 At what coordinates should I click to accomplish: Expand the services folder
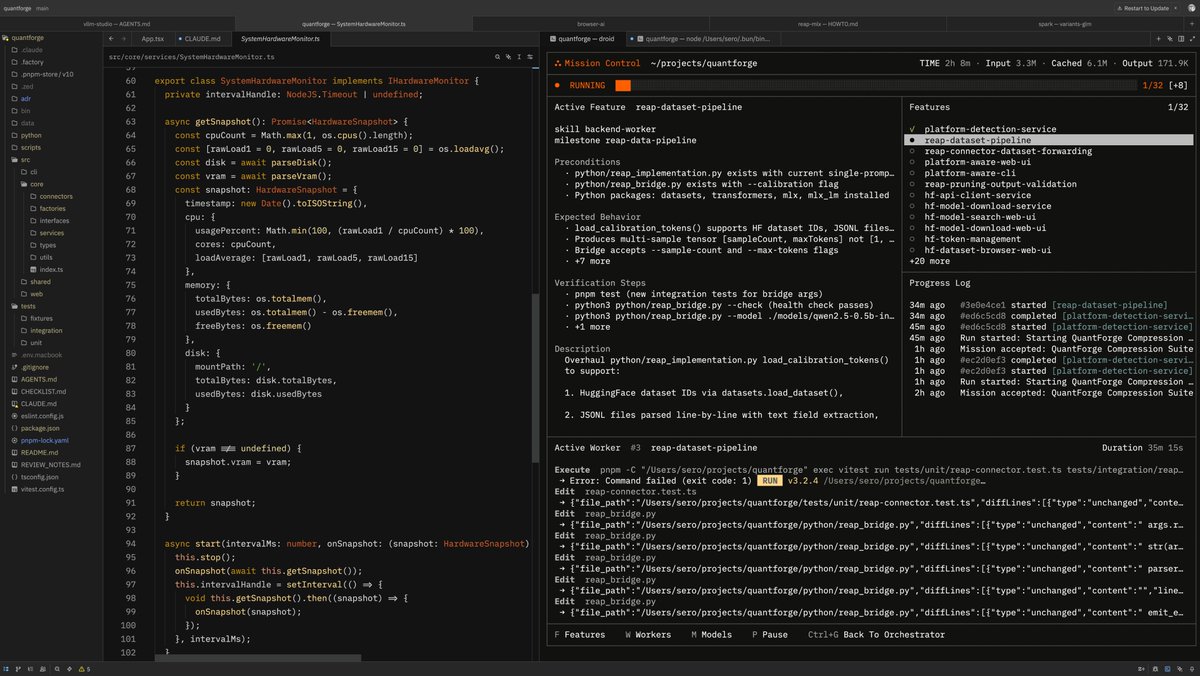(51, 233)
